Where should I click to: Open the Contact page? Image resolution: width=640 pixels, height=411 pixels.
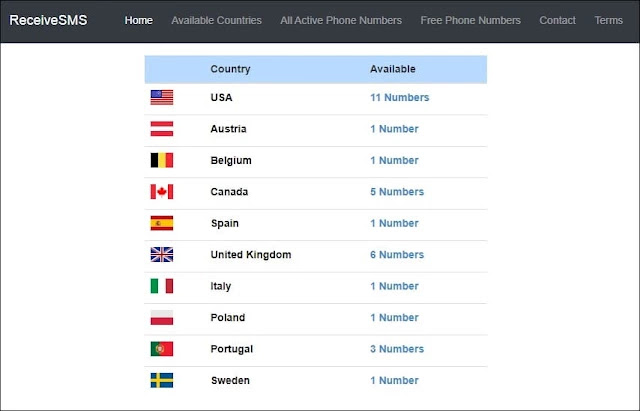(557, 20)
